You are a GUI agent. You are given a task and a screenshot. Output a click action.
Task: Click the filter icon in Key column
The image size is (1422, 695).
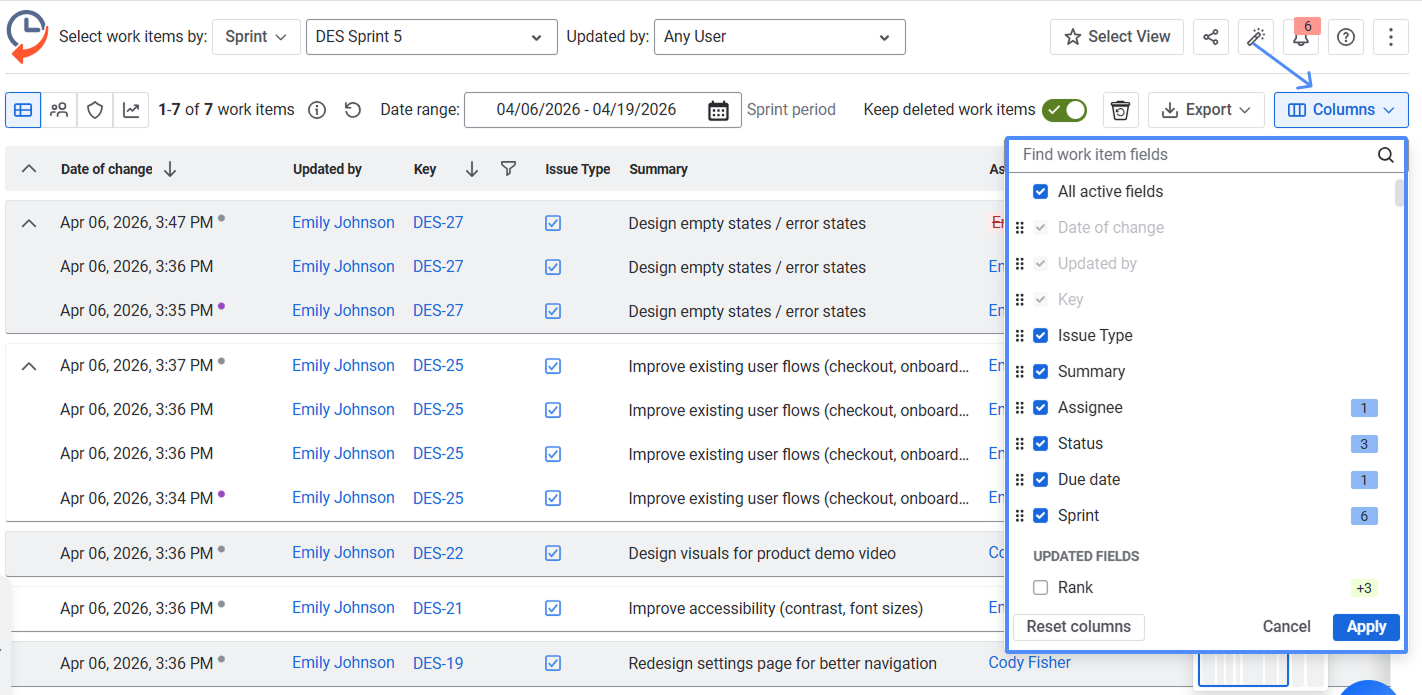point(508,169)
